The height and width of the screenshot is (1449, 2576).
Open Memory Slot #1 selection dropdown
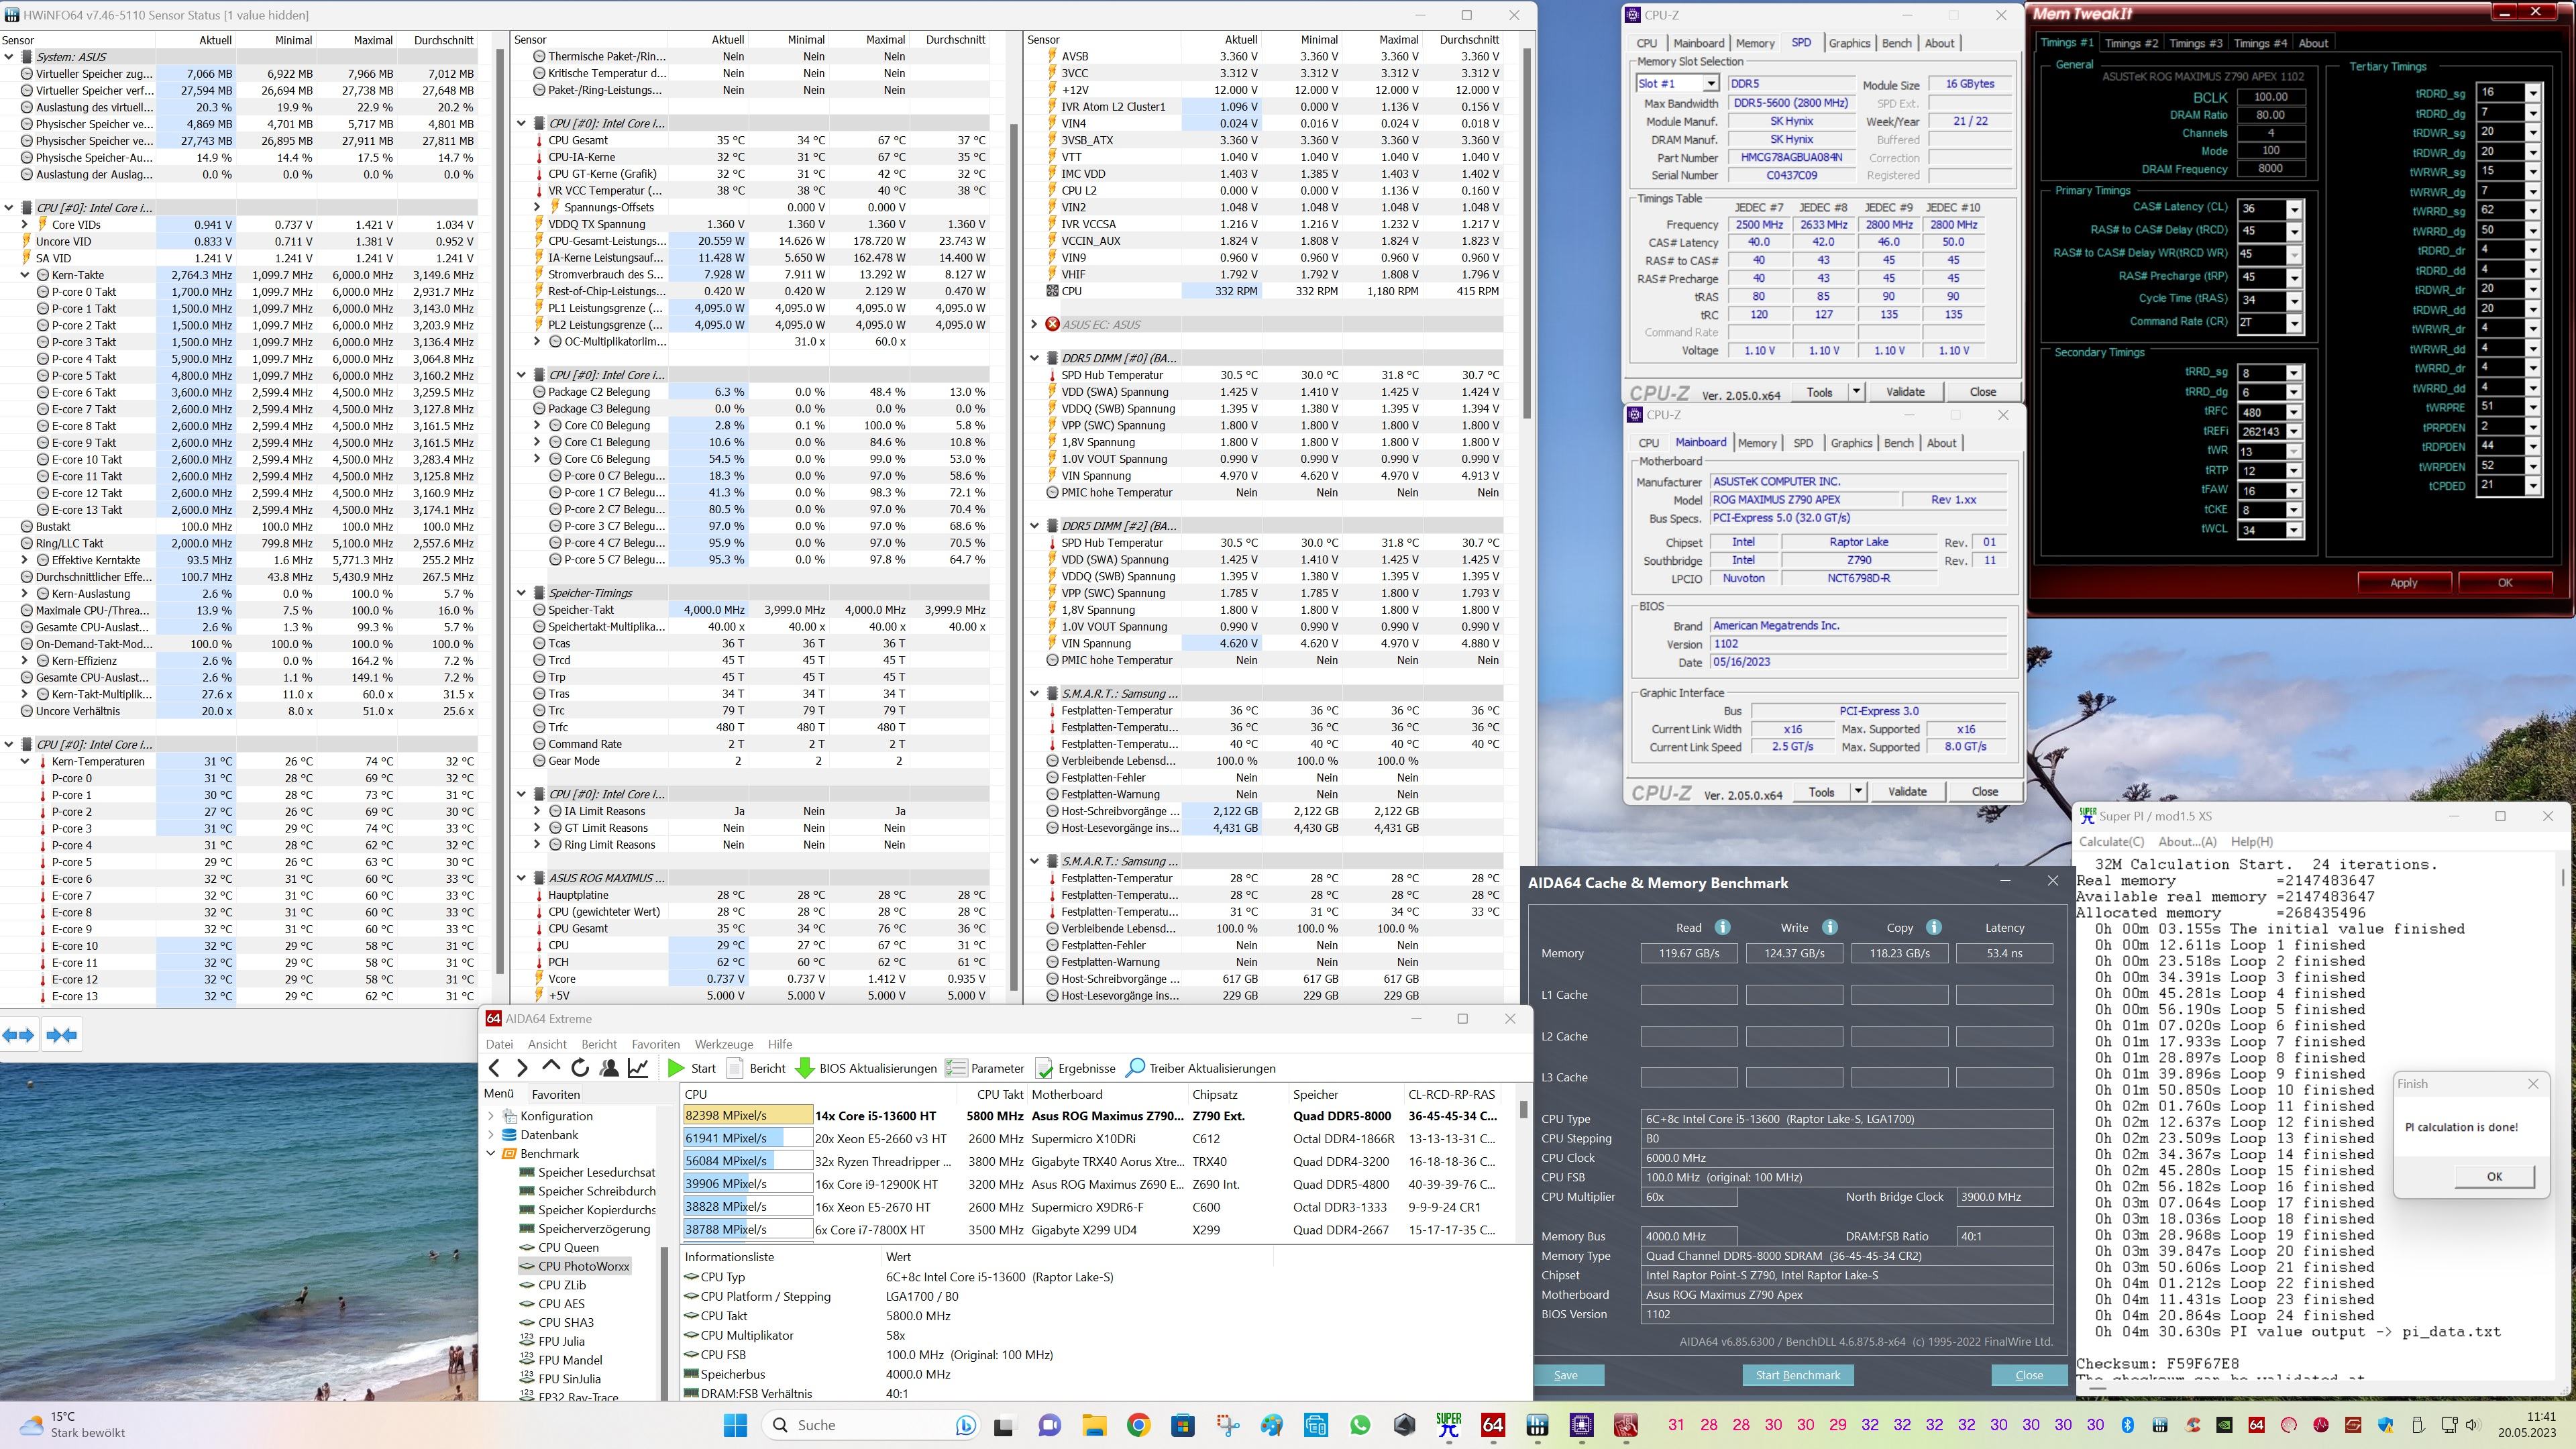tap(1711, 84)
